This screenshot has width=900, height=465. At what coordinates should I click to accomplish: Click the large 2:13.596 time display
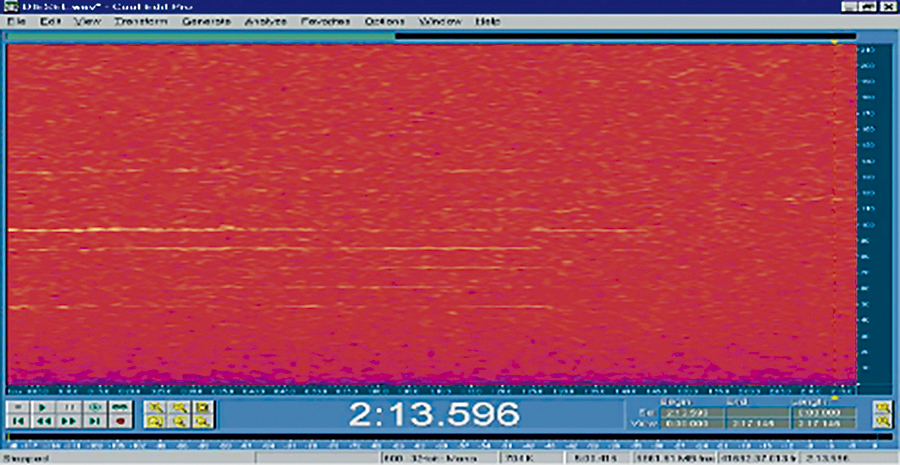434,413
